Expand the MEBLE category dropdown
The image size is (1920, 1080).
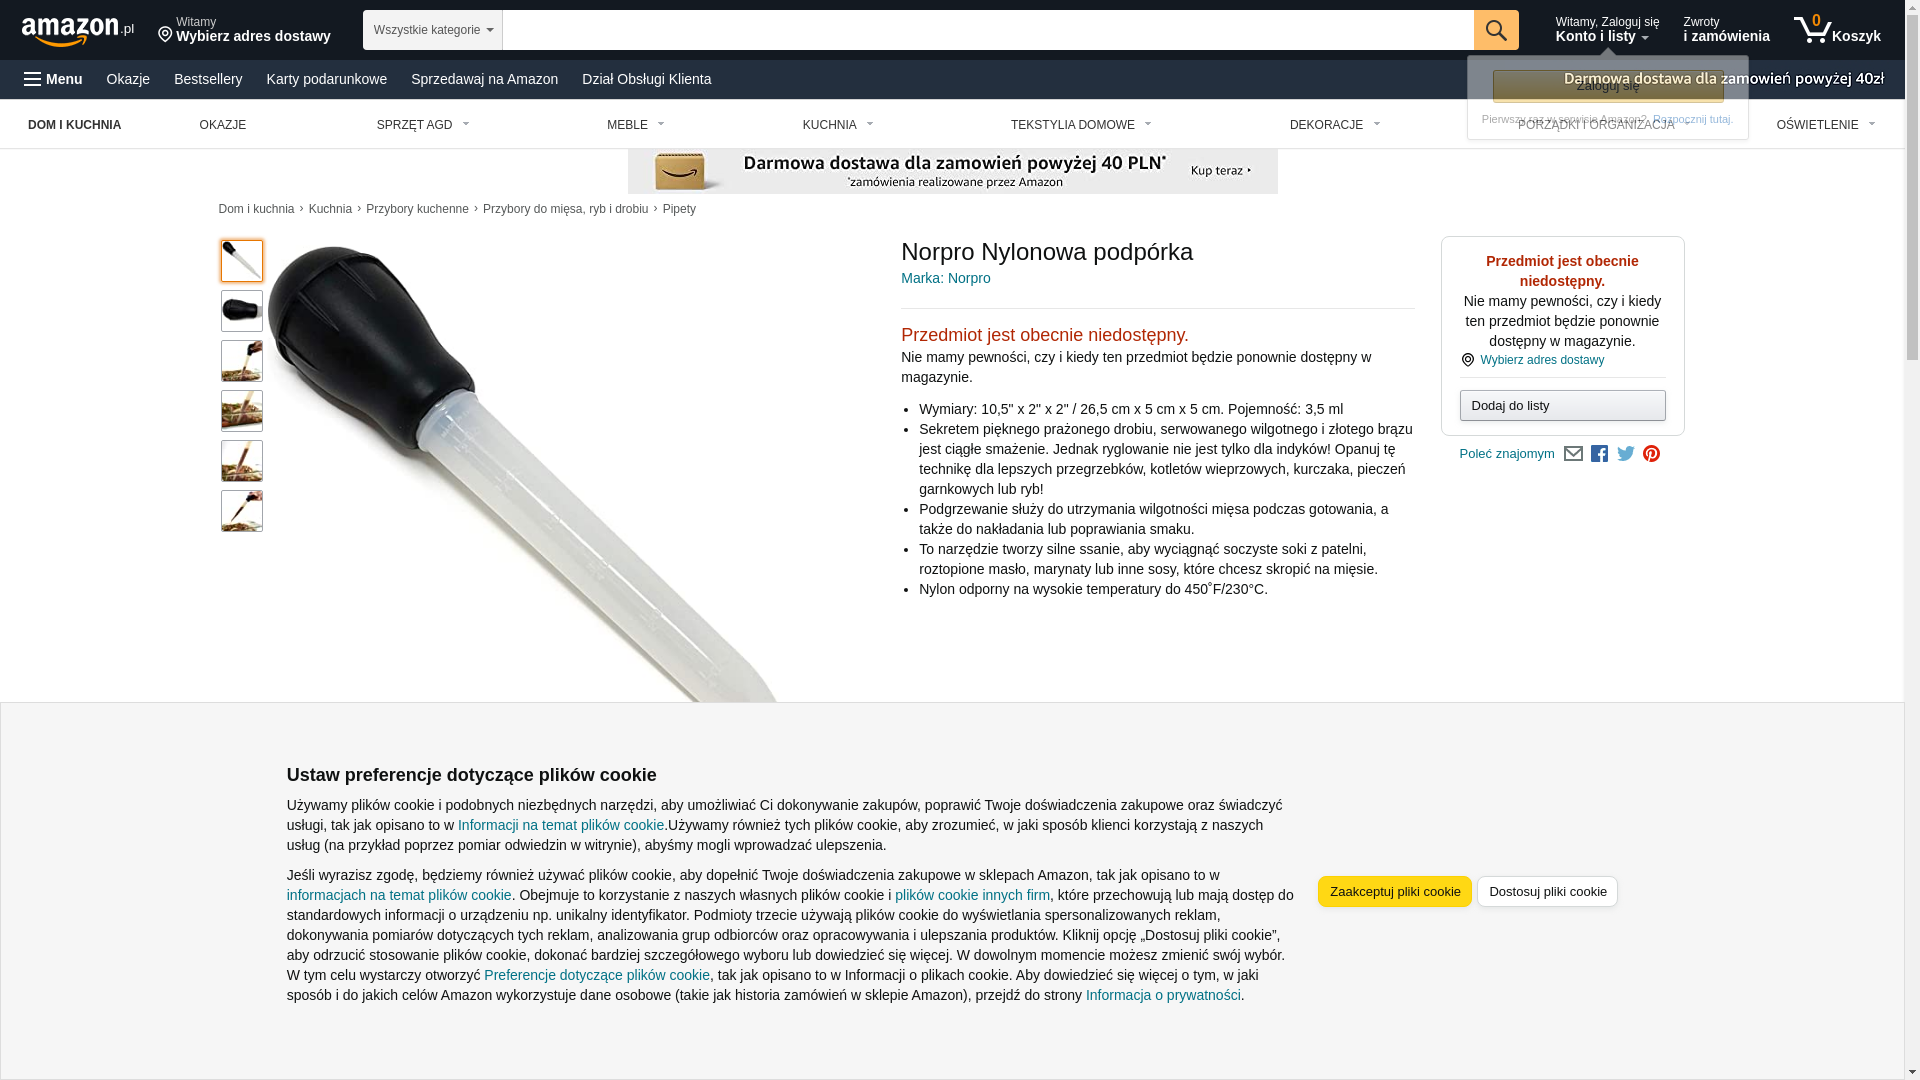(x=636, y=125)
